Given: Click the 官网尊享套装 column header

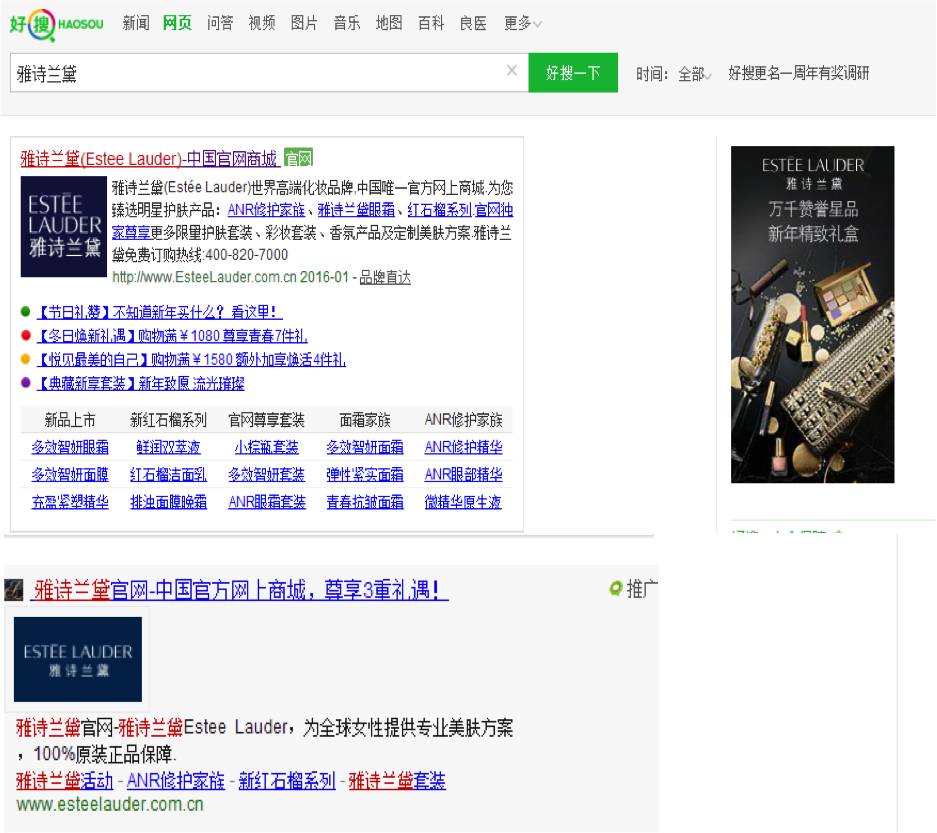Looking at the screenshot, I should pos(267,420).
